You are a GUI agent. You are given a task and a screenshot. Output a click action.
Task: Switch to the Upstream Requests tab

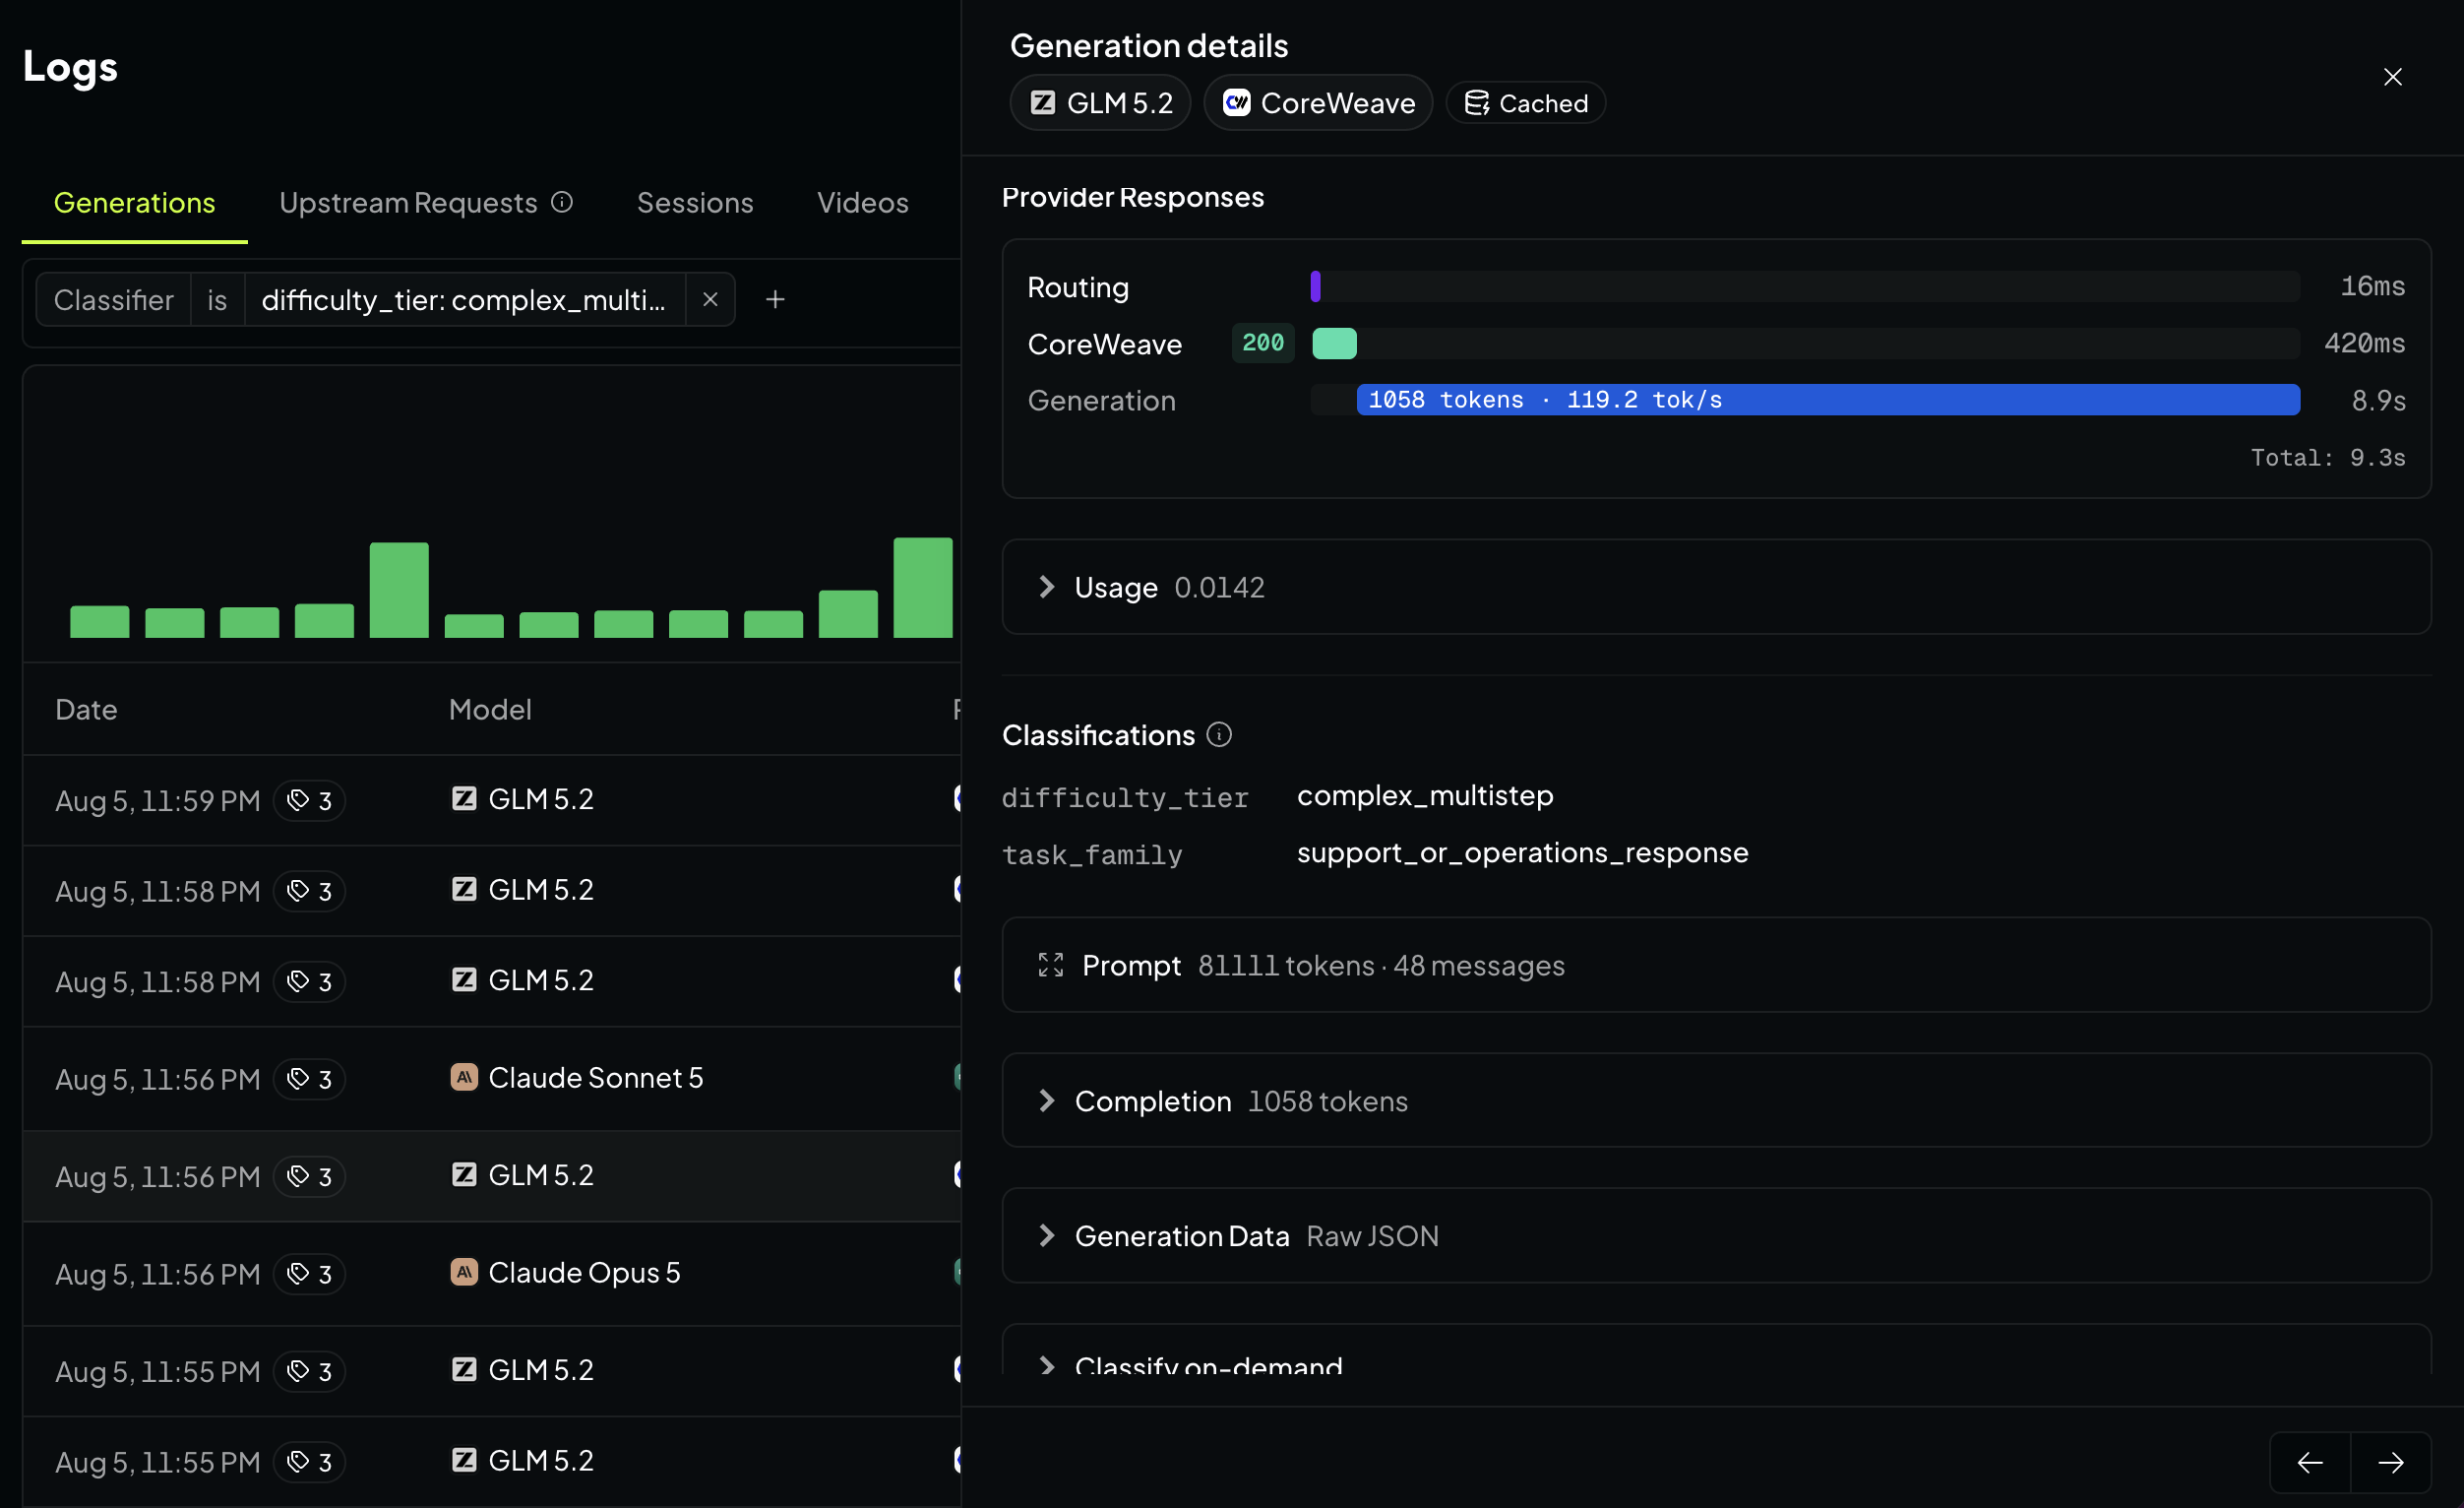point(425,203)
